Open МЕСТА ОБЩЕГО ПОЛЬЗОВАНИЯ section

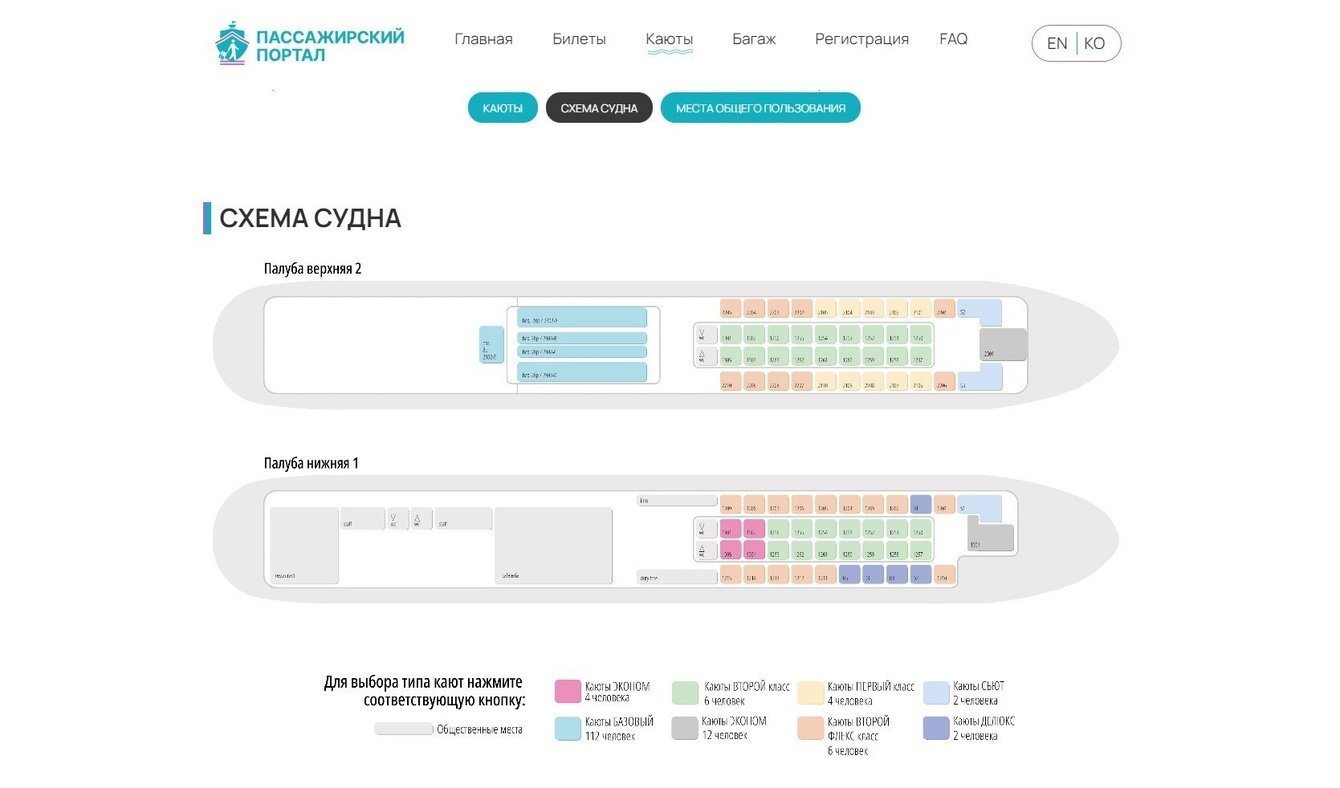point(760,108)
